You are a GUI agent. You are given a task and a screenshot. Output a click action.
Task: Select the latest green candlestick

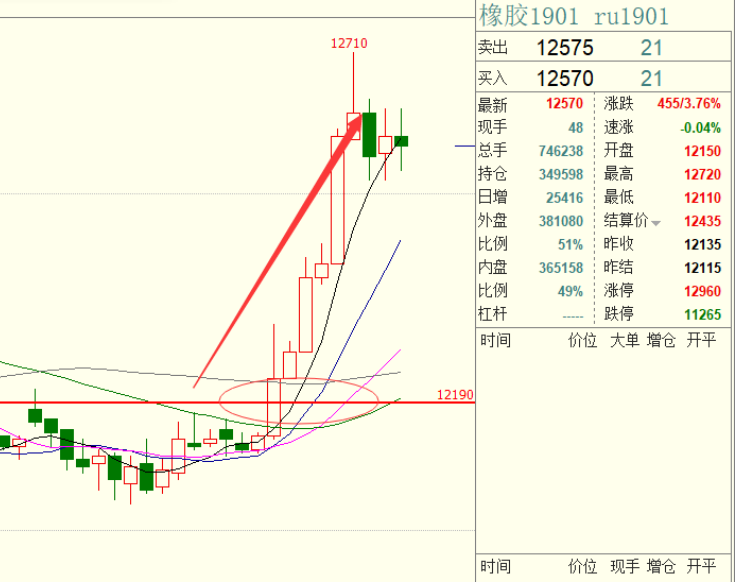[401, 140]
